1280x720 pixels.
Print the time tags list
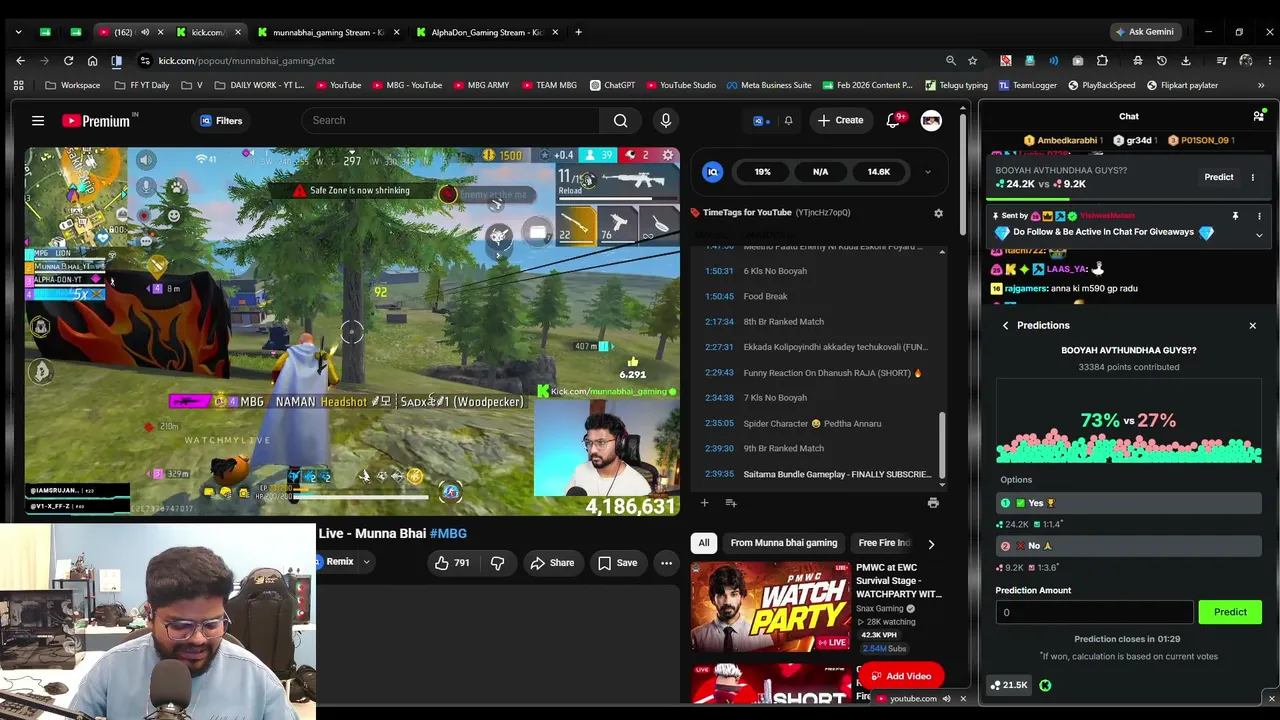933,503
